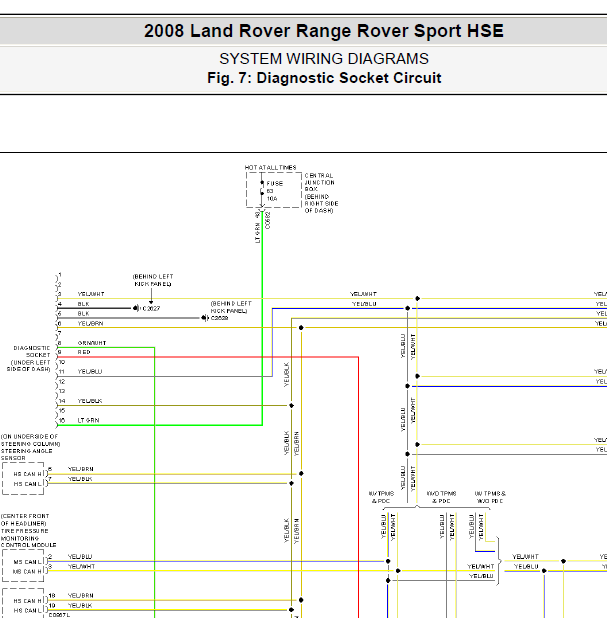
Task: Click the 'YEL/WHT' label above the top horizontal wire
Action: point(363,294)
